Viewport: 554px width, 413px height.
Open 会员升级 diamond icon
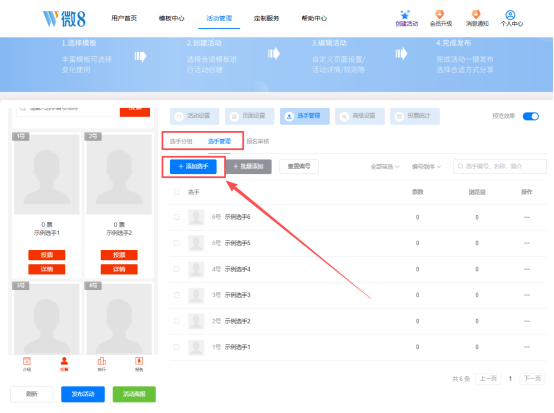440,14
